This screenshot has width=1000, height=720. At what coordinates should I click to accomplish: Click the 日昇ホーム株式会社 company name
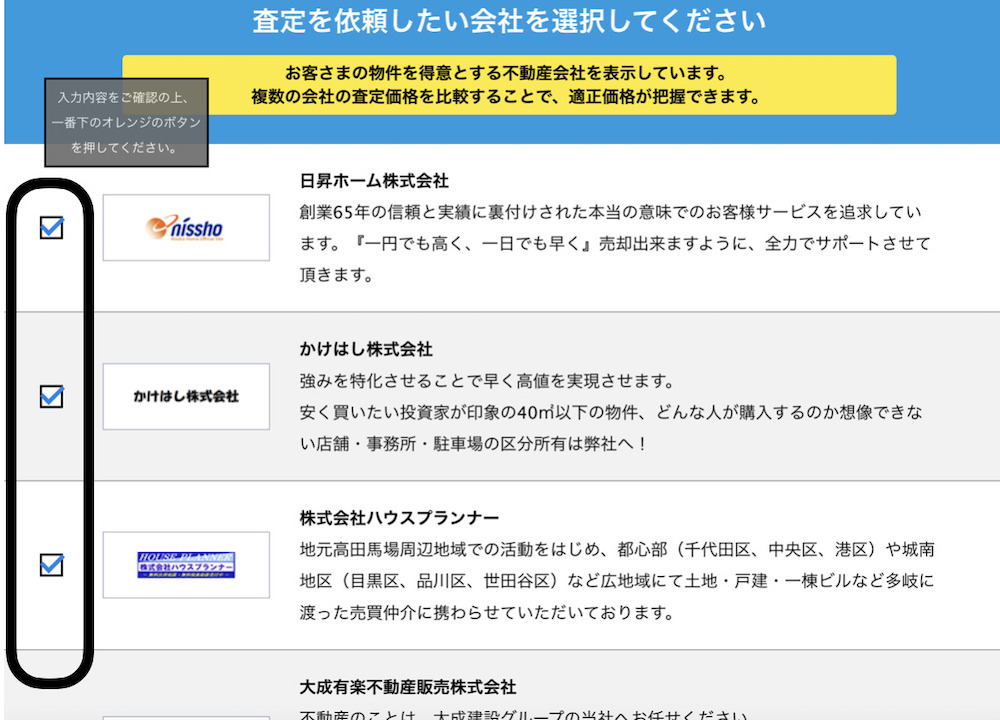click(374, 181)
